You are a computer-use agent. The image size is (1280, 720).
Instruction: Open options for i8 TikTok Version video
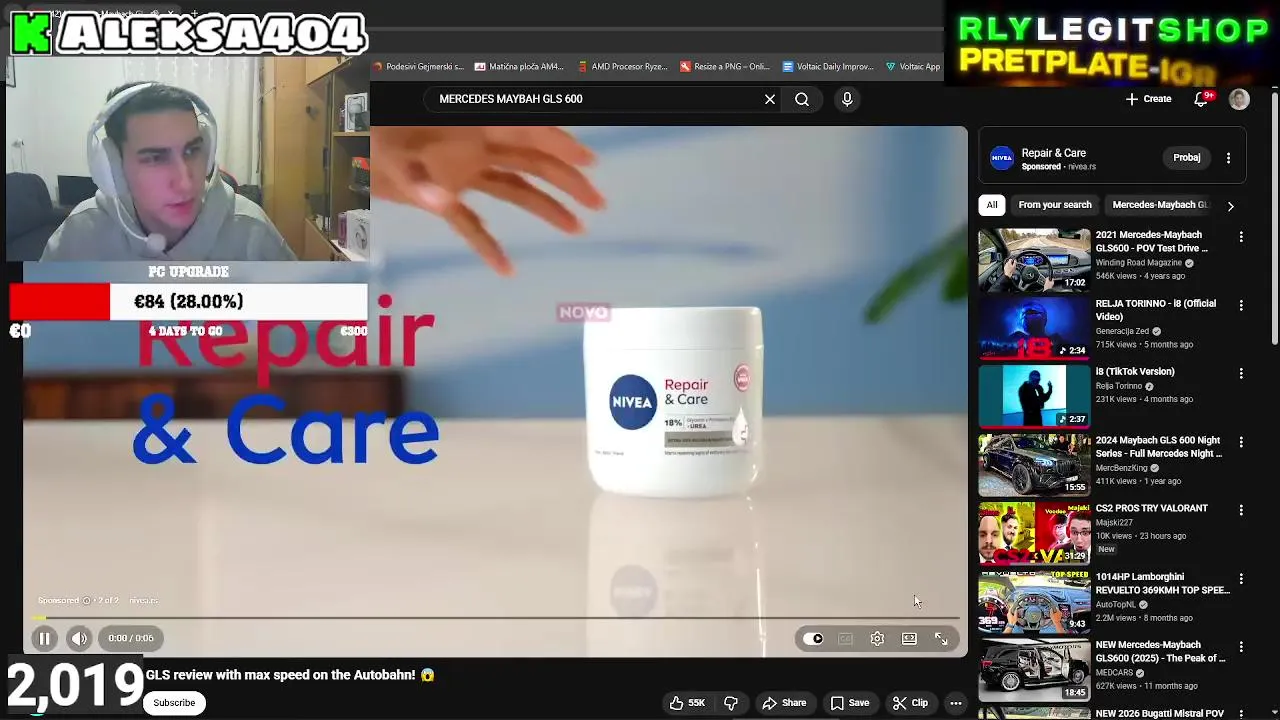(x=1241, y=373)
